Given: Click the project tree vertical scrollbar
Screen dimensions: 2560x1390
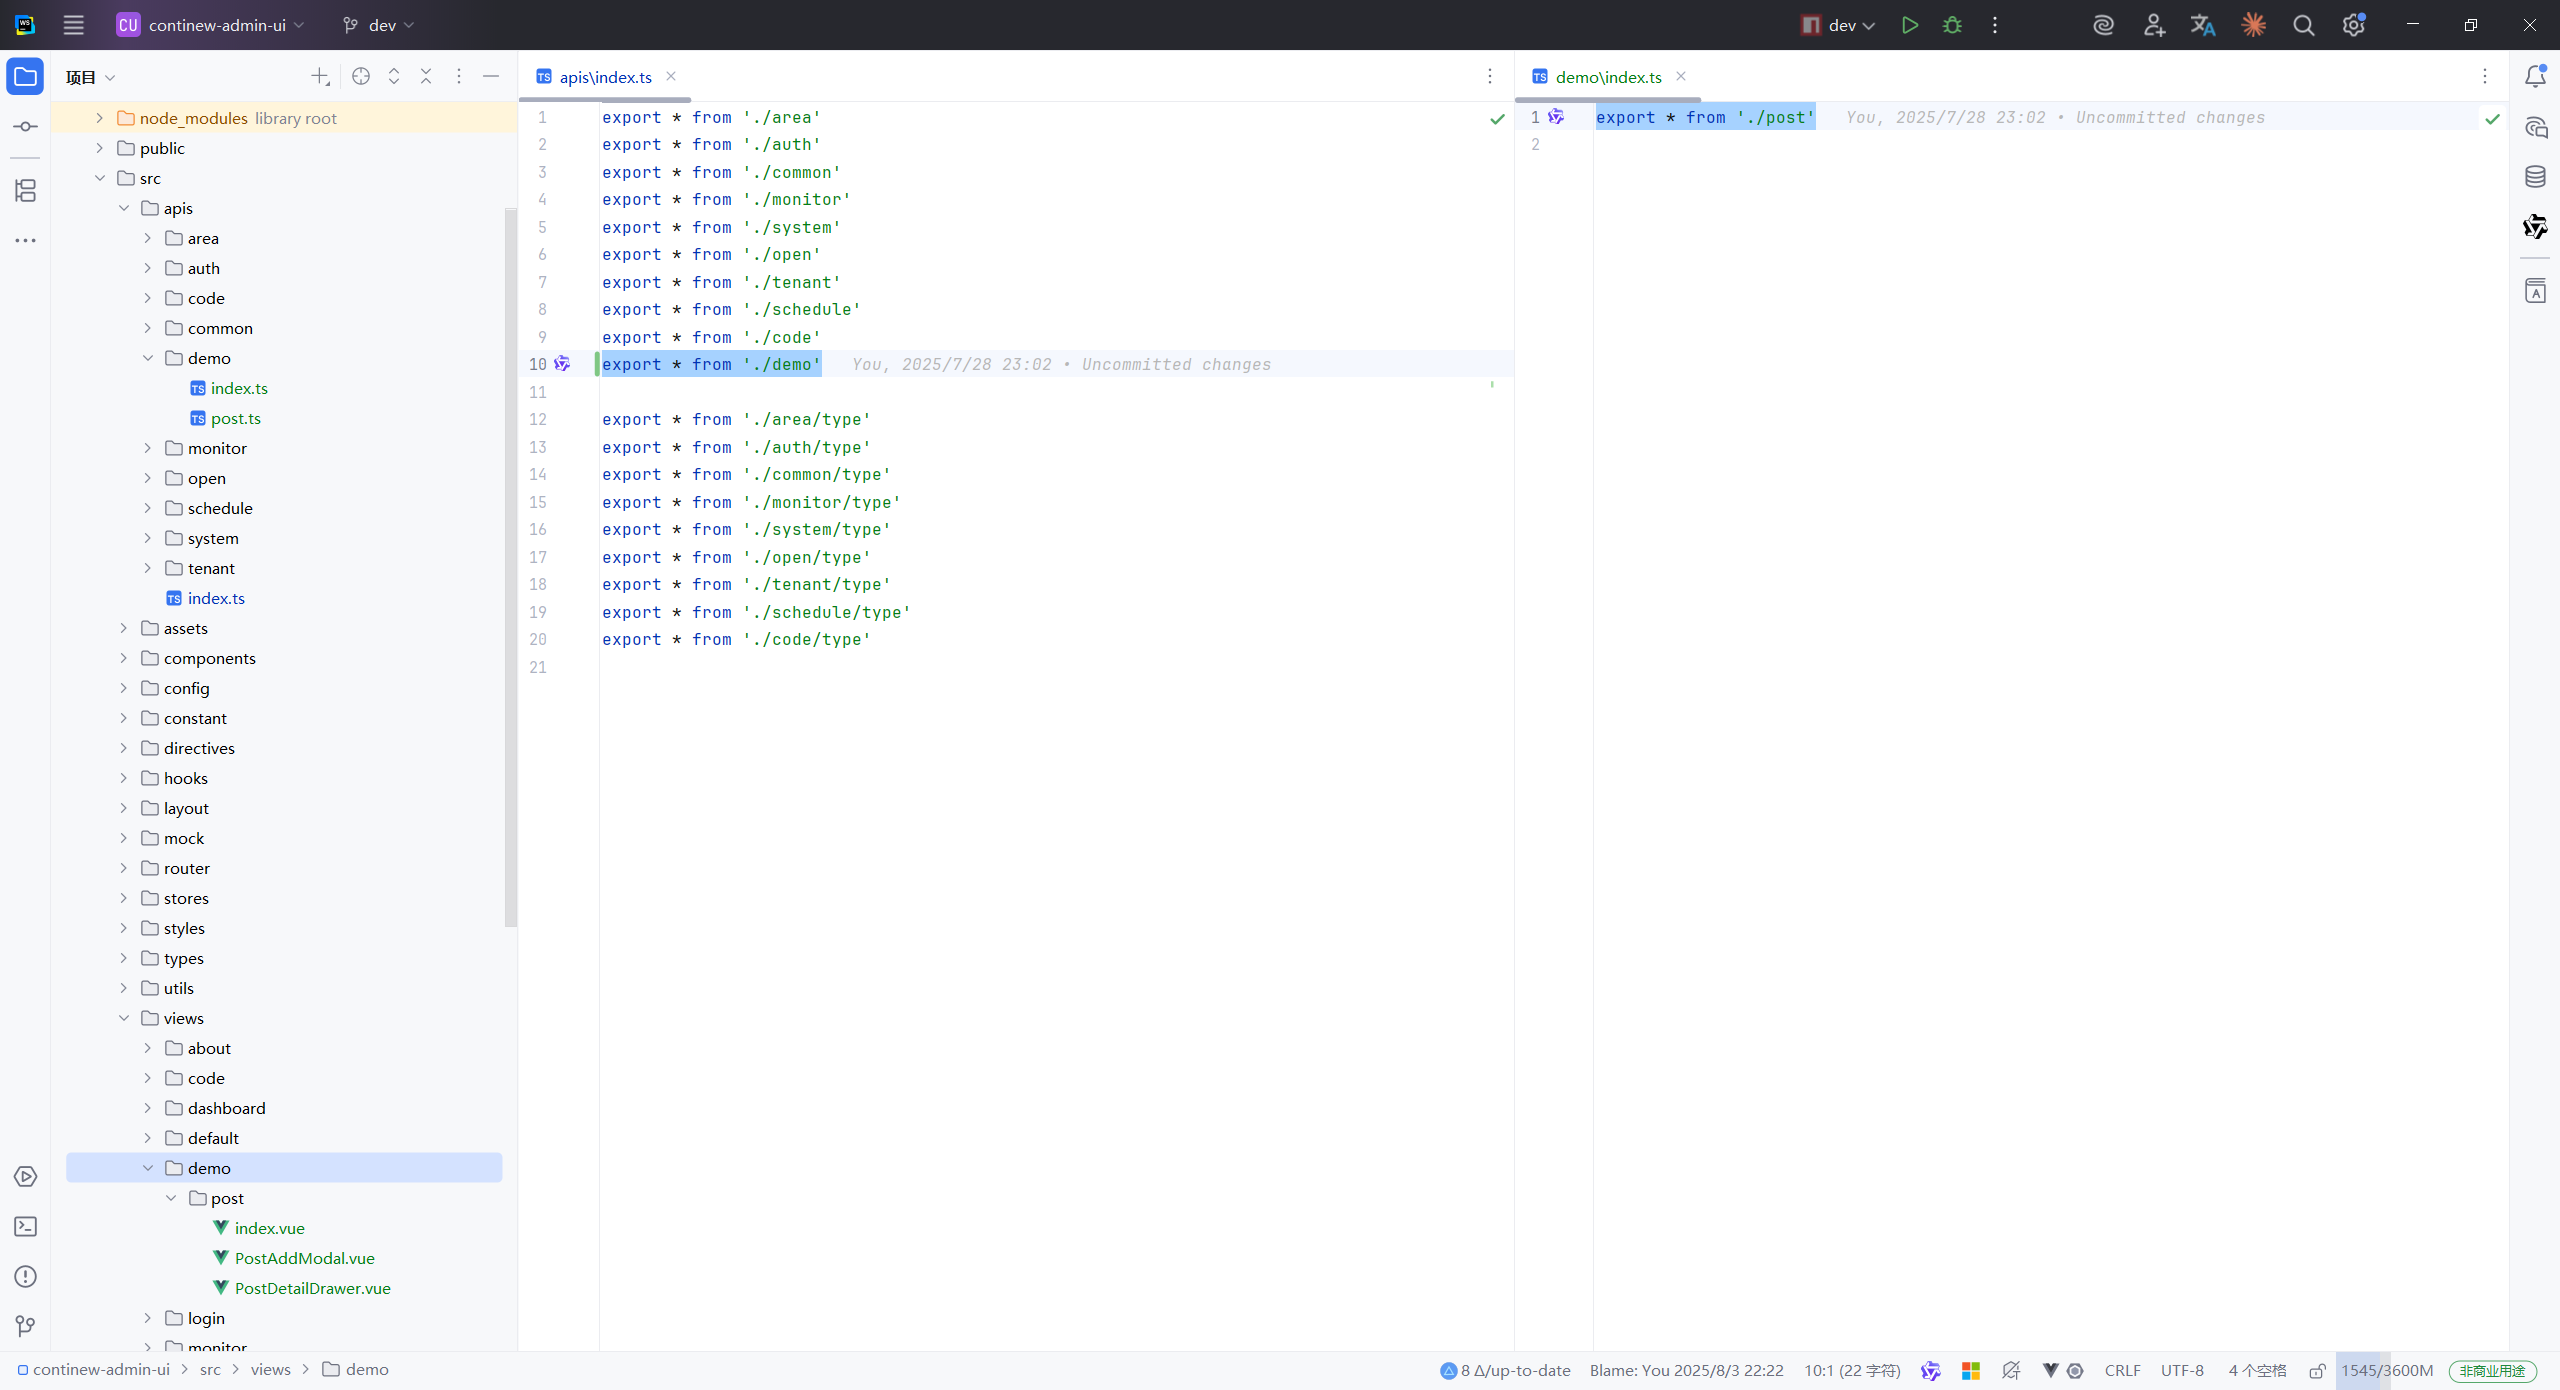Looking at the screenshot, I should (511, 567).
